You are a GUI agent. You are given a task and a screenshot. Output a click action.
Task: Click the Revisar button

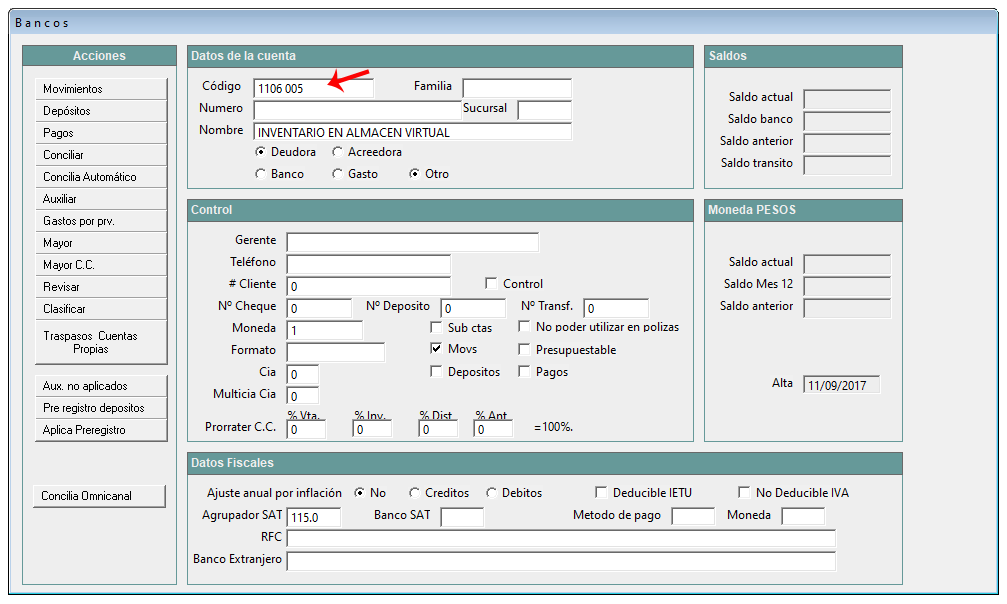[101, 287]
